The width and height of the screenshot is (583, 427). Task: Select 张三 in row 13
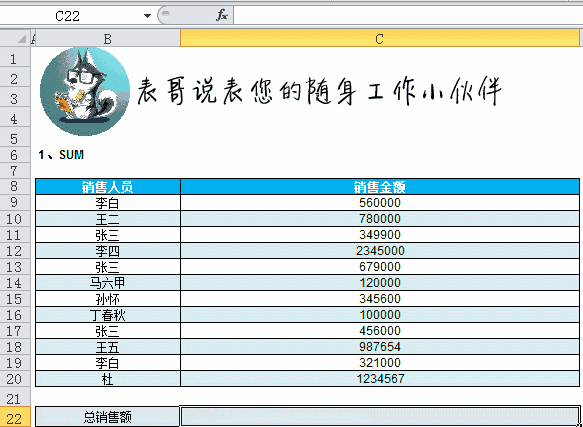(108, 267)
